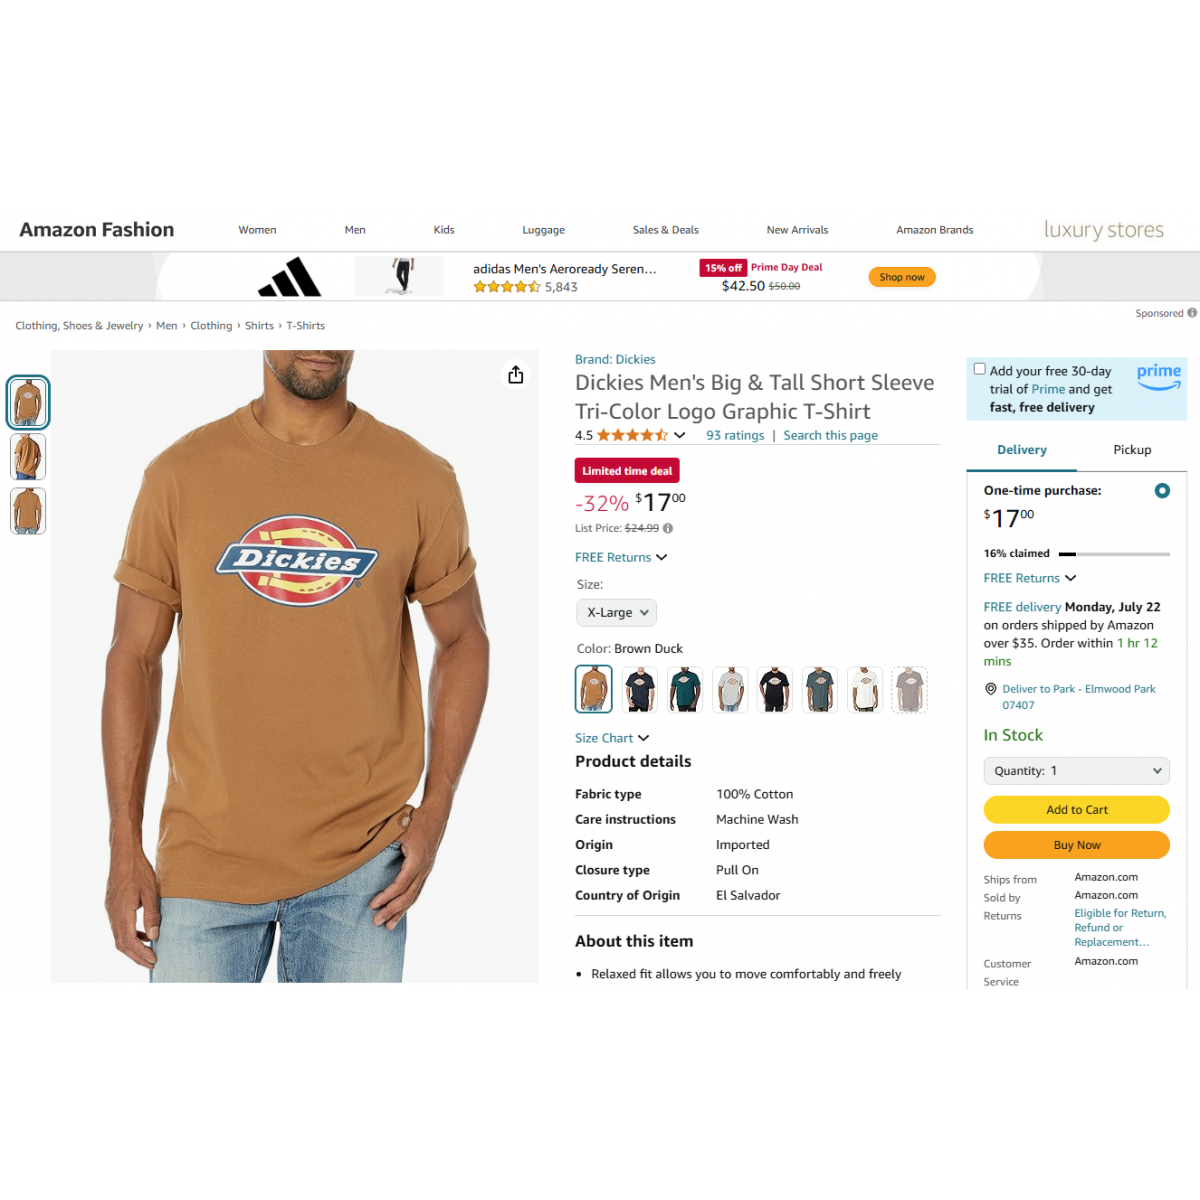Select the dark green shirt color swatch

[x=685, y=689]
